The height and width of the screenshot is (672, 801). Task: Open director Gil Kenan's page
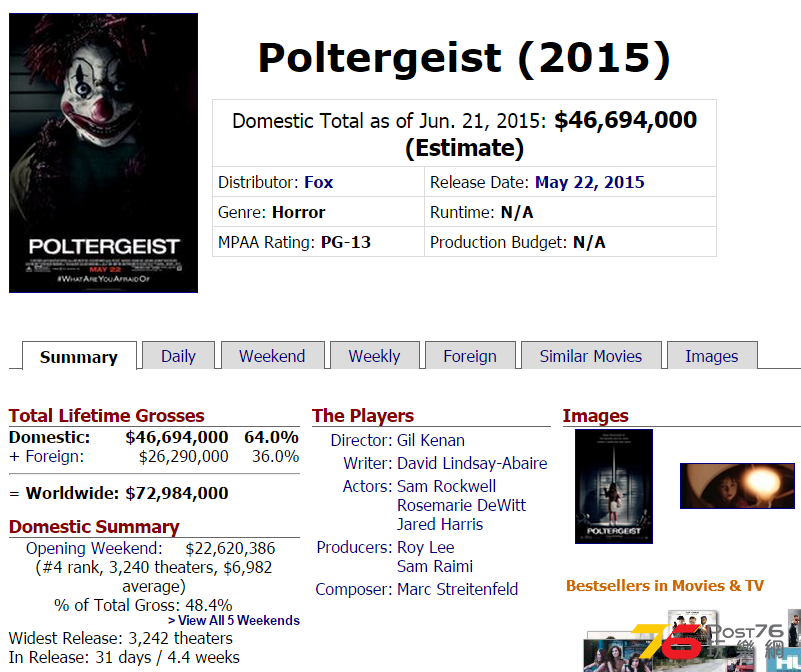[431, 440]
